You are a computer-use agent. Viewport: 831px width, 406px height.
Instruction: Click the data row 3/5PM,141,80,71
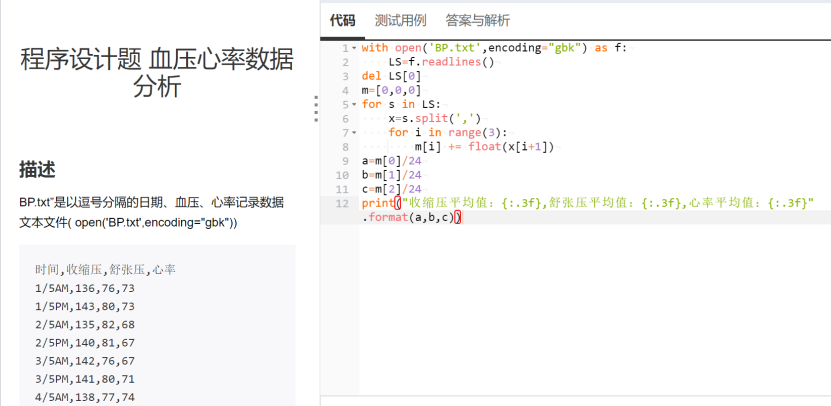tap(85, 379)
